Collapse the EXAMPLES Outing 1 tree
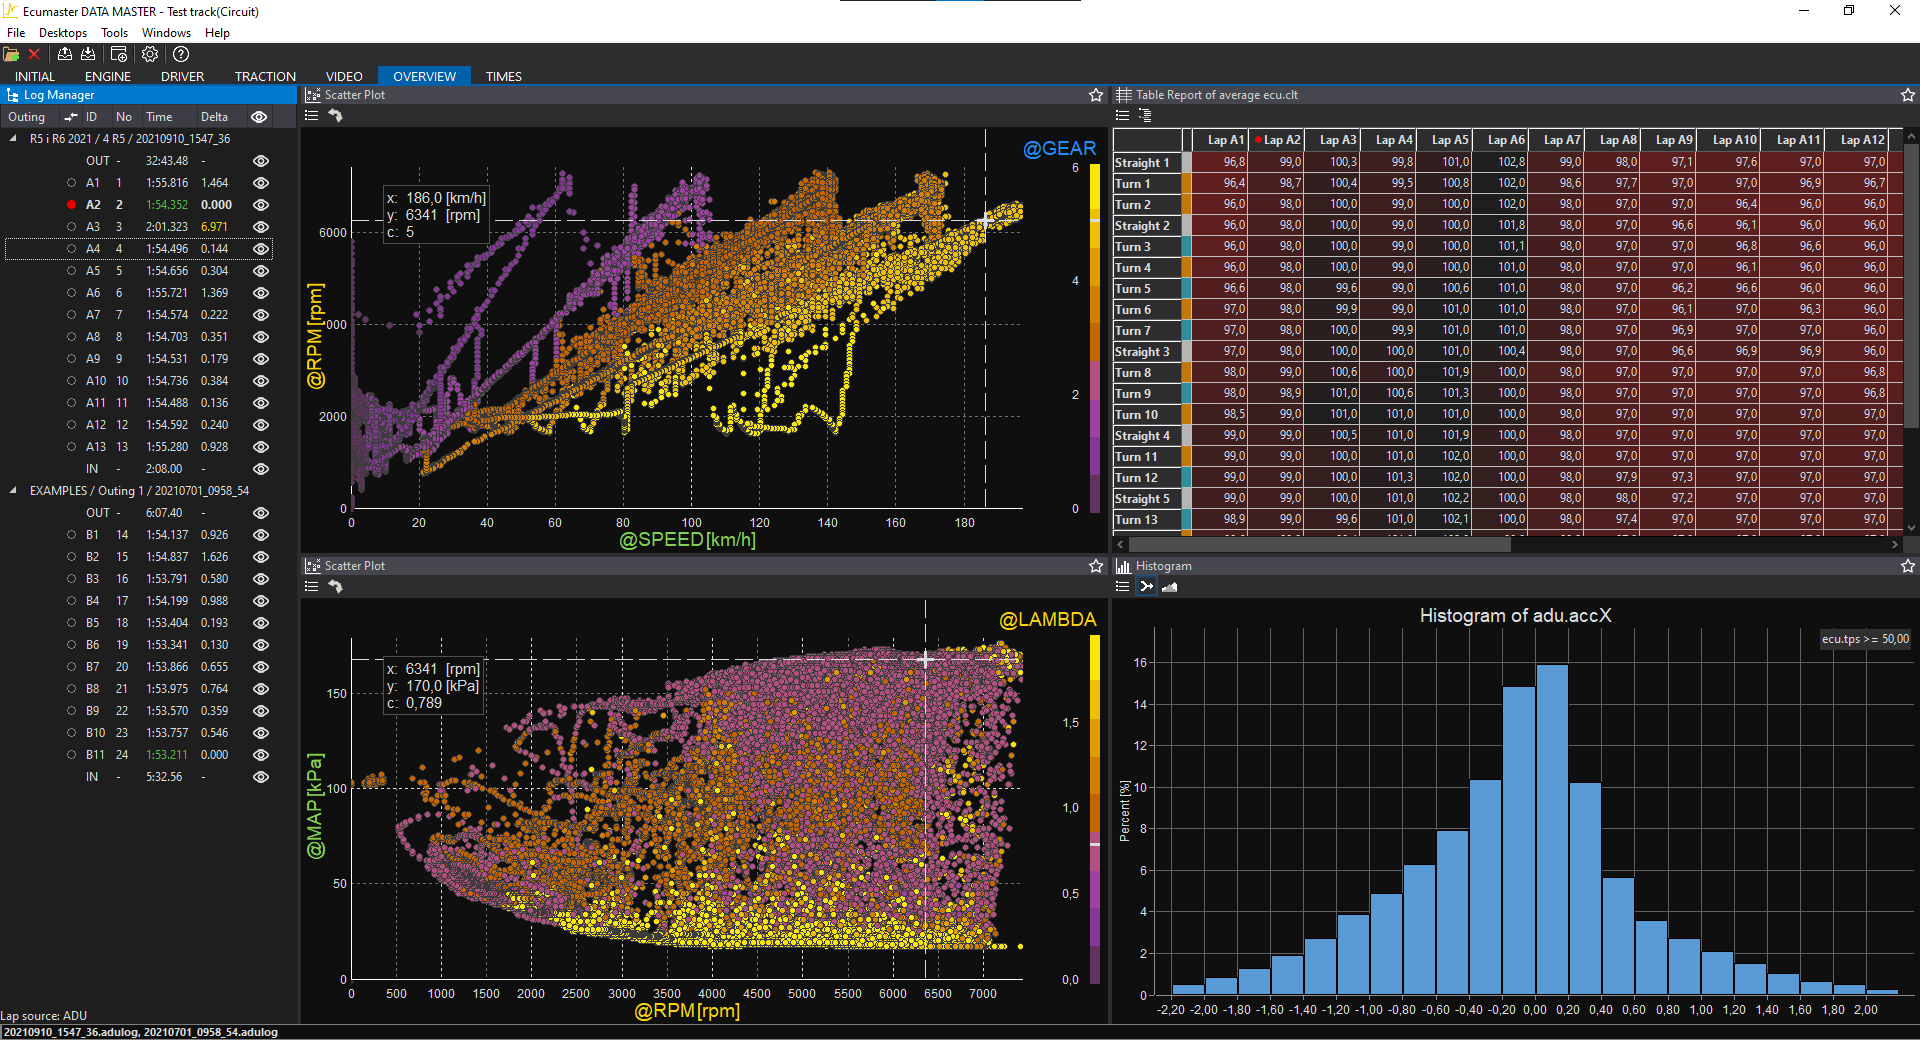The image size is (1920, 1040). (x=13, y=491)
